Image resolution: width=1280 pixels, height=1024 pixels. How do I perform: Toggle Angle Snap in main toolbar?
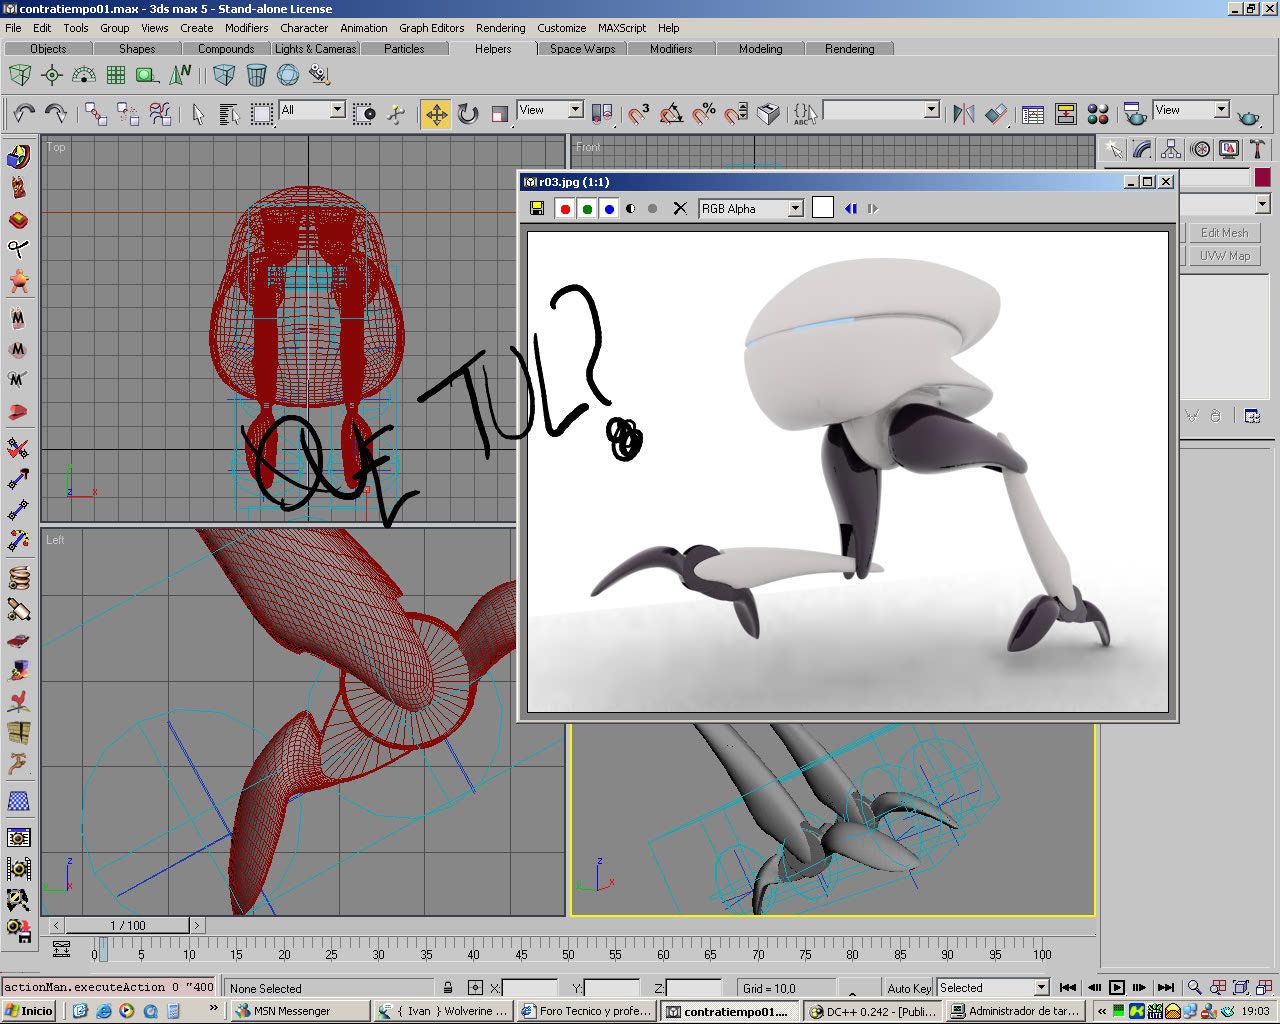click(x=671, y=114)
